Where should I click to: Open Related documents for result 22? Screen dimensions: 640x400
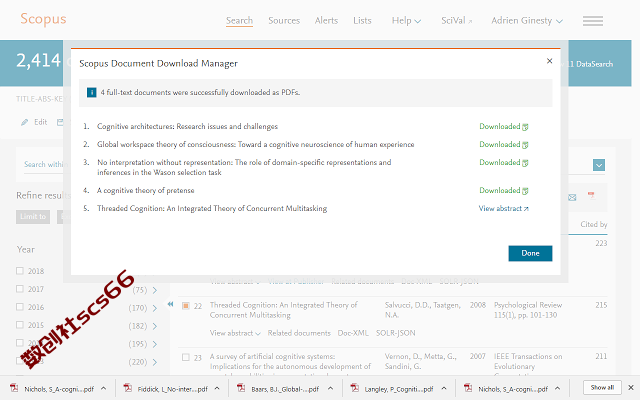pos(299,333)
